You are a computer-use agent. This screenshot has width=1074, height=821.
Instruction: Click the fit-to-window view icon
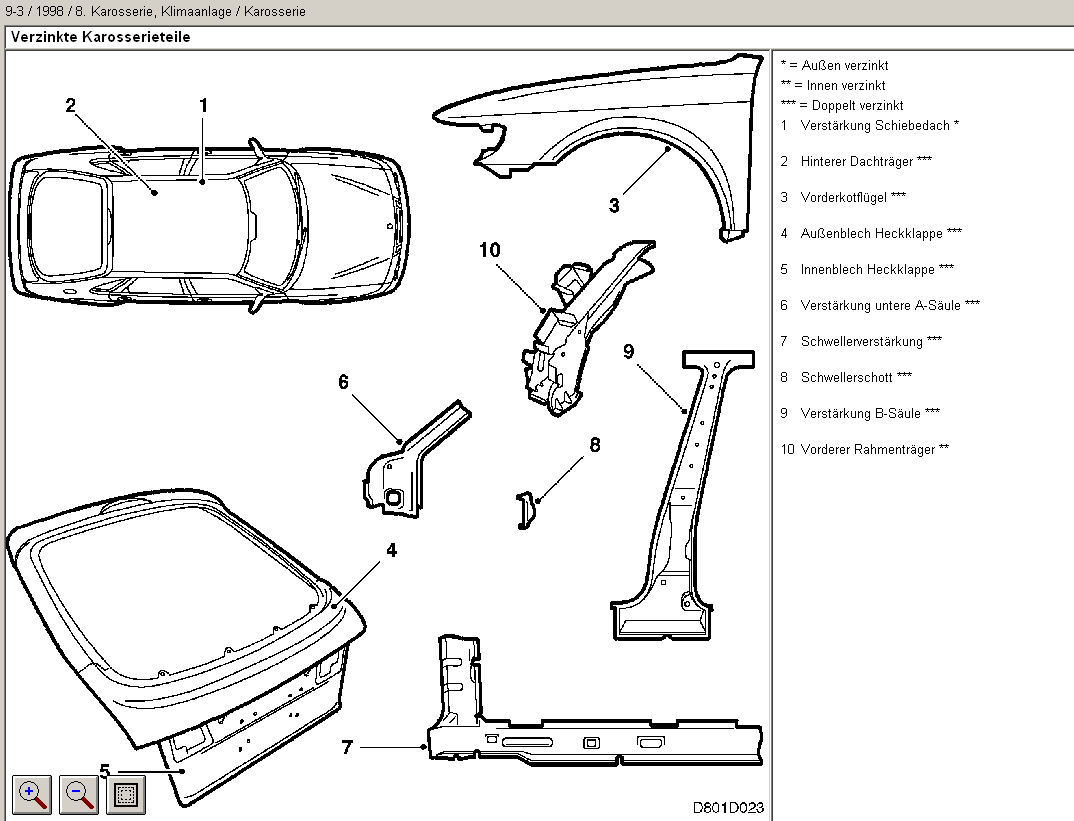tap(125, 794)
